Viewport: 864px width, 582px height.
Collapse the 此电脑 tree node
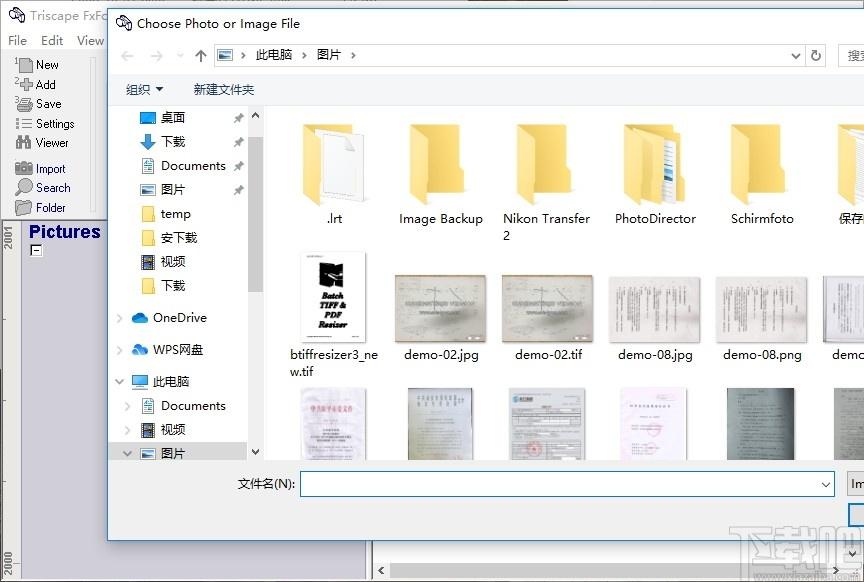pos(119,381)
